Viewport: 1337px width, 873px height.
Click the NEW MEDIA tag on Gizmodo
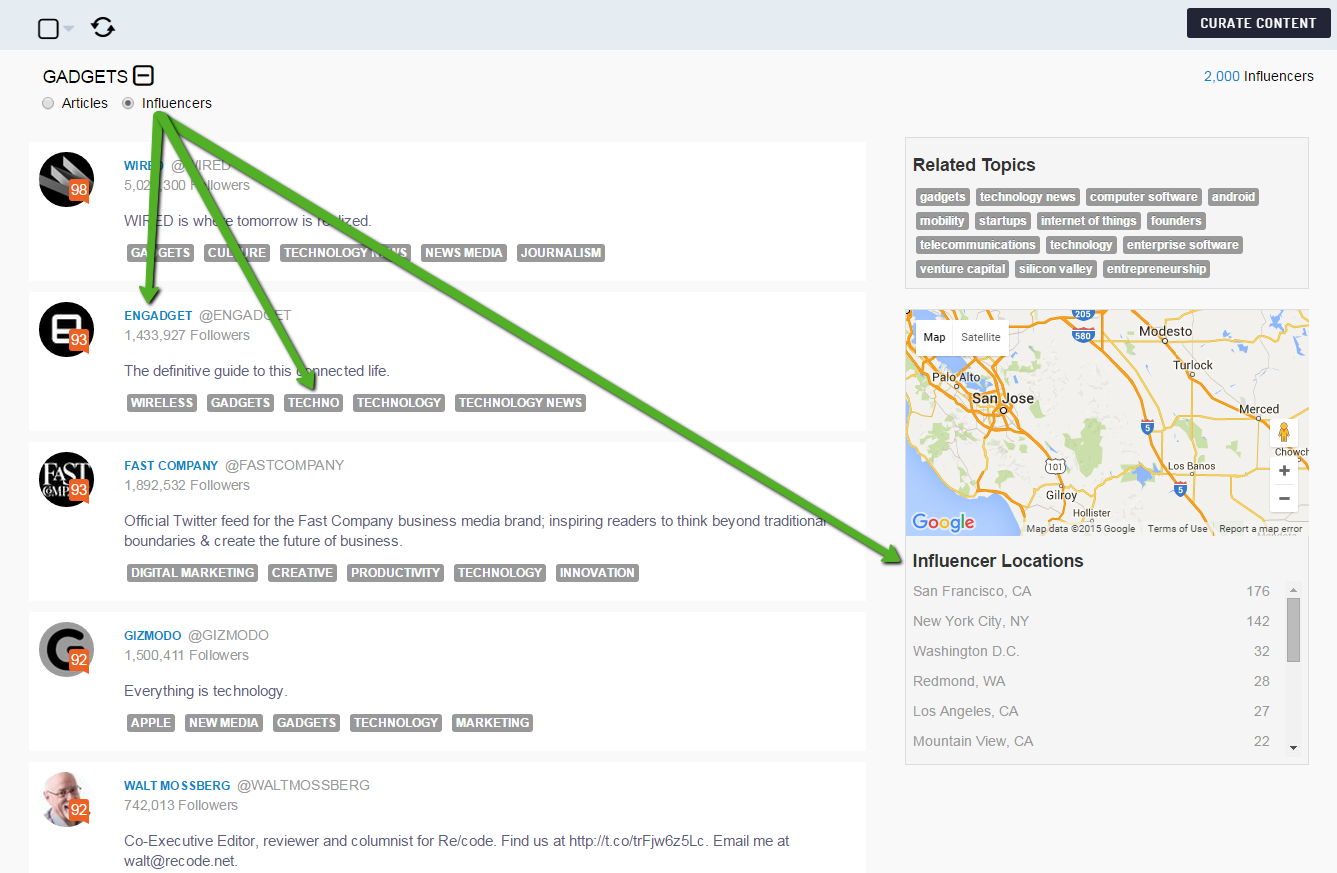(x=224, y=723)
